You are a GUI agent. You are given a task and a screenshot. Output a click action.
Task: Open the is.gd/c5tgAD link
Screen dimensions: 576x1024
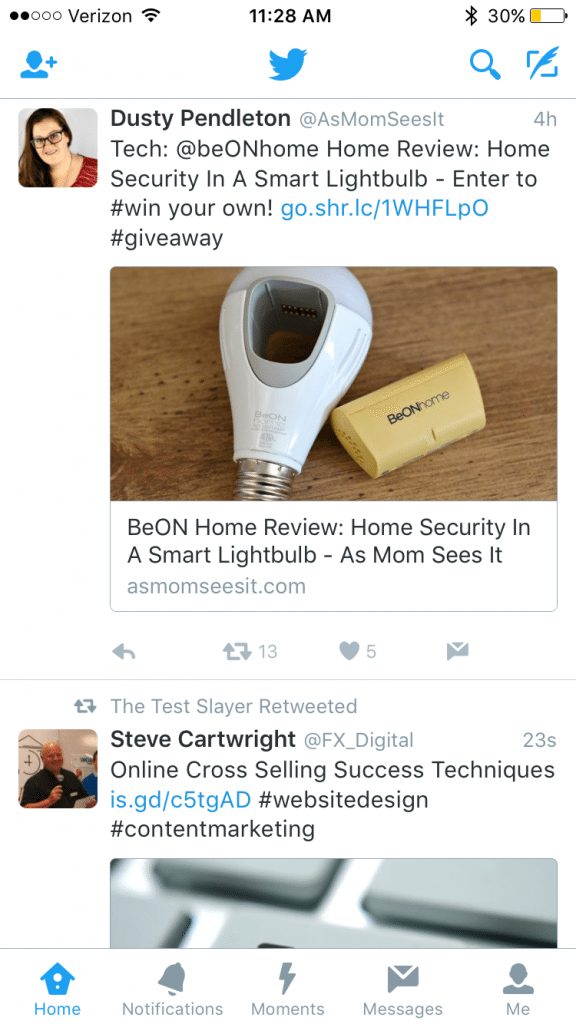(180, 800)
